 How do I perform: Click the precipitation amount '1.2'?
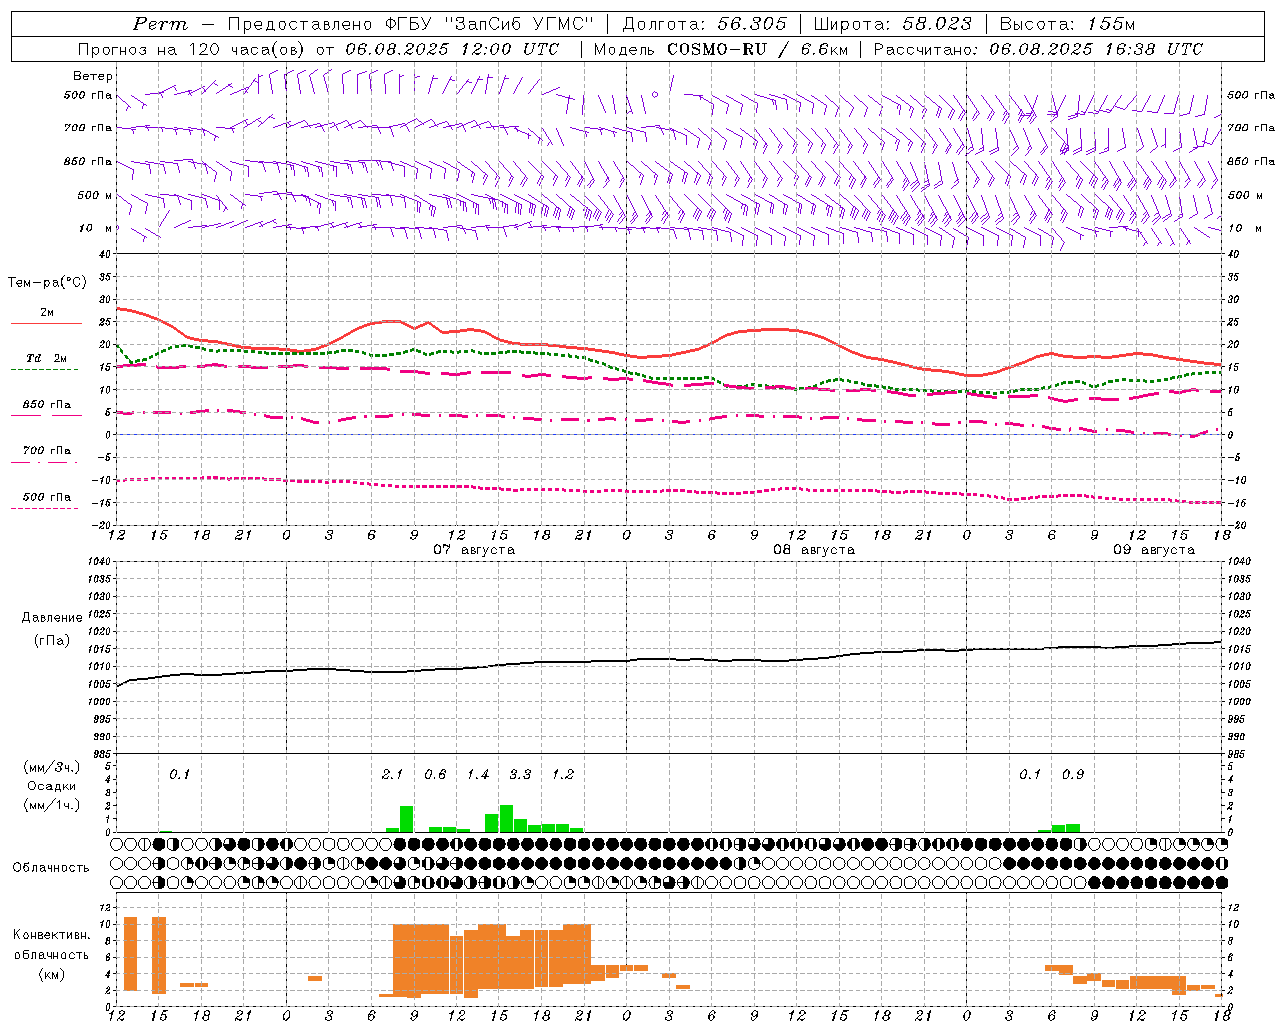pos(563,775)
